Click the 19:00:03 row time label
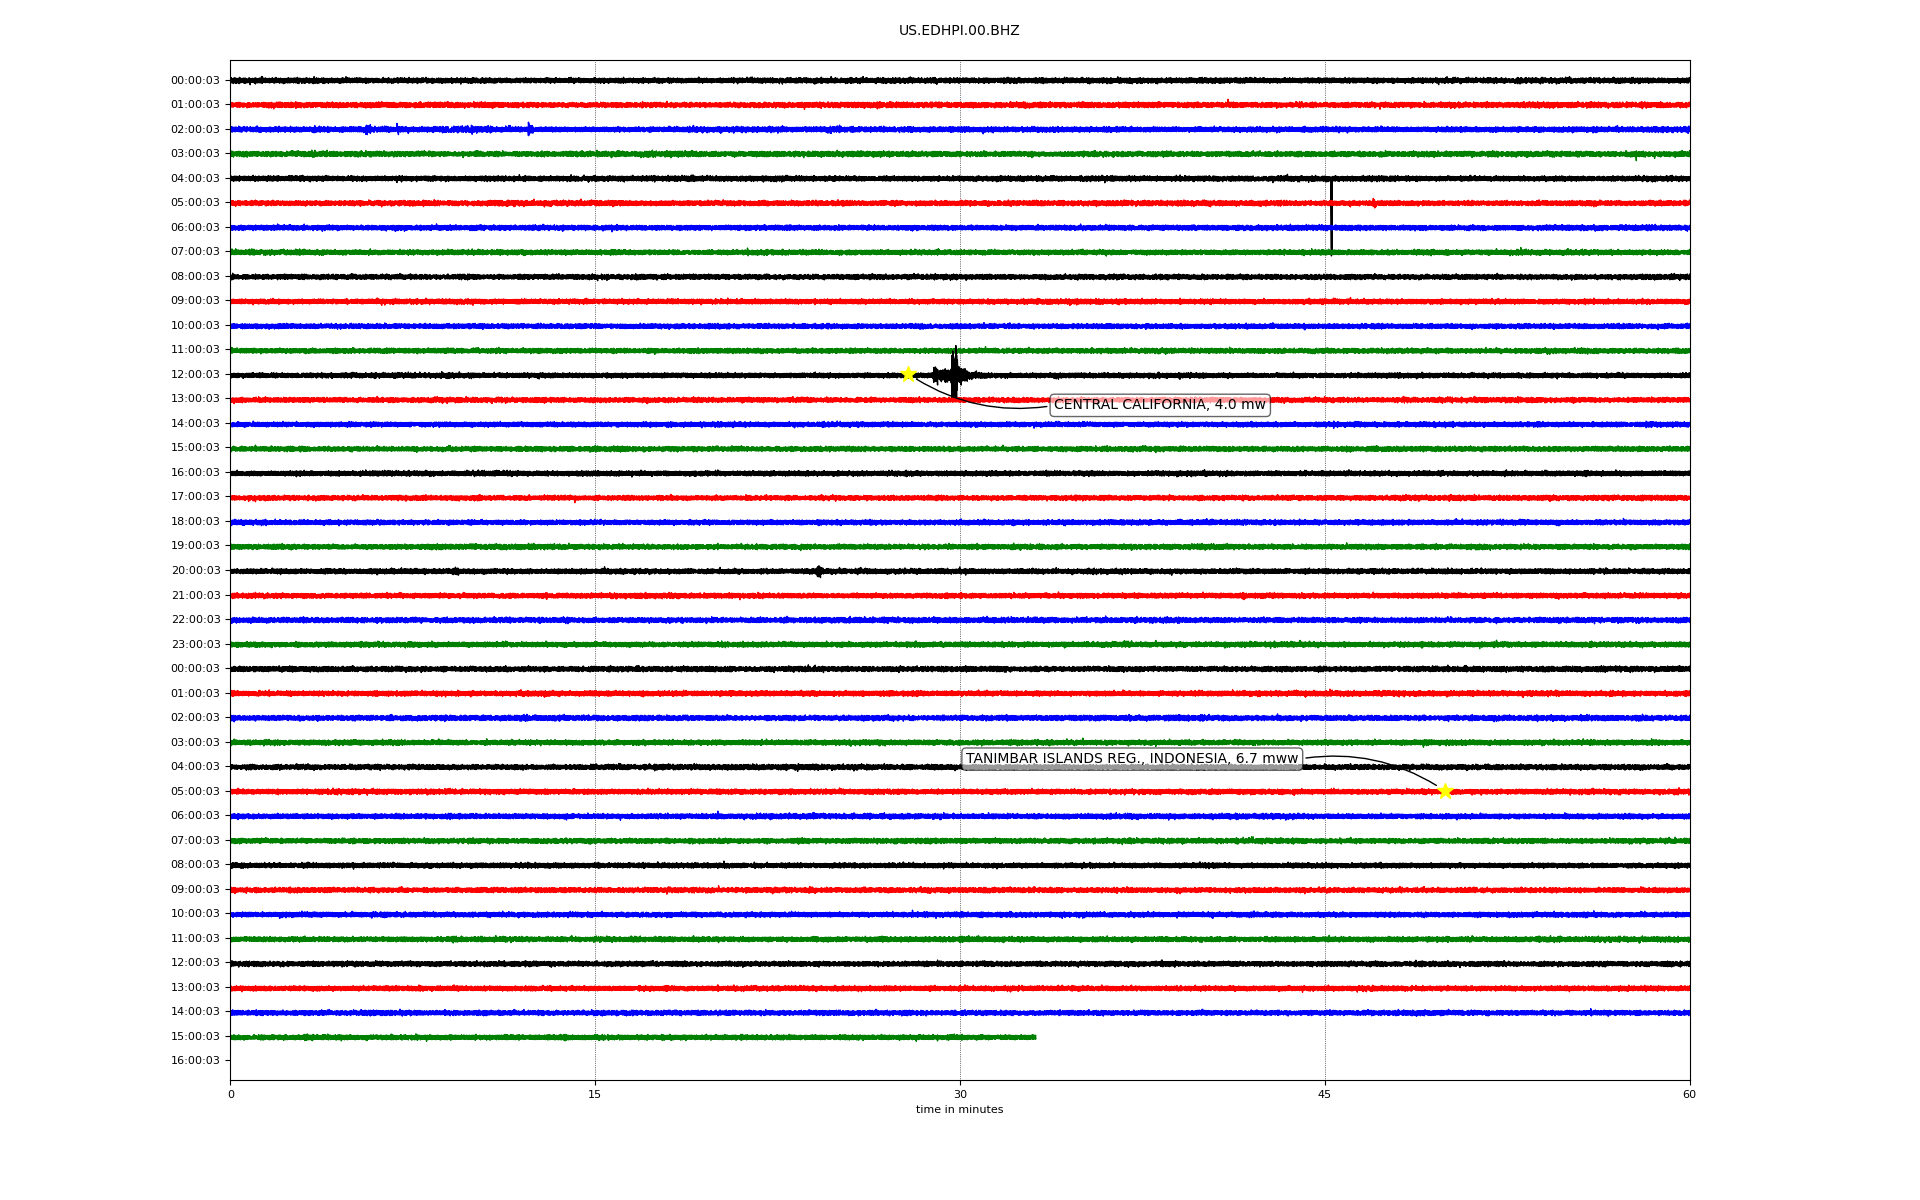1920x1200 pixels. [x=195, y=546]
